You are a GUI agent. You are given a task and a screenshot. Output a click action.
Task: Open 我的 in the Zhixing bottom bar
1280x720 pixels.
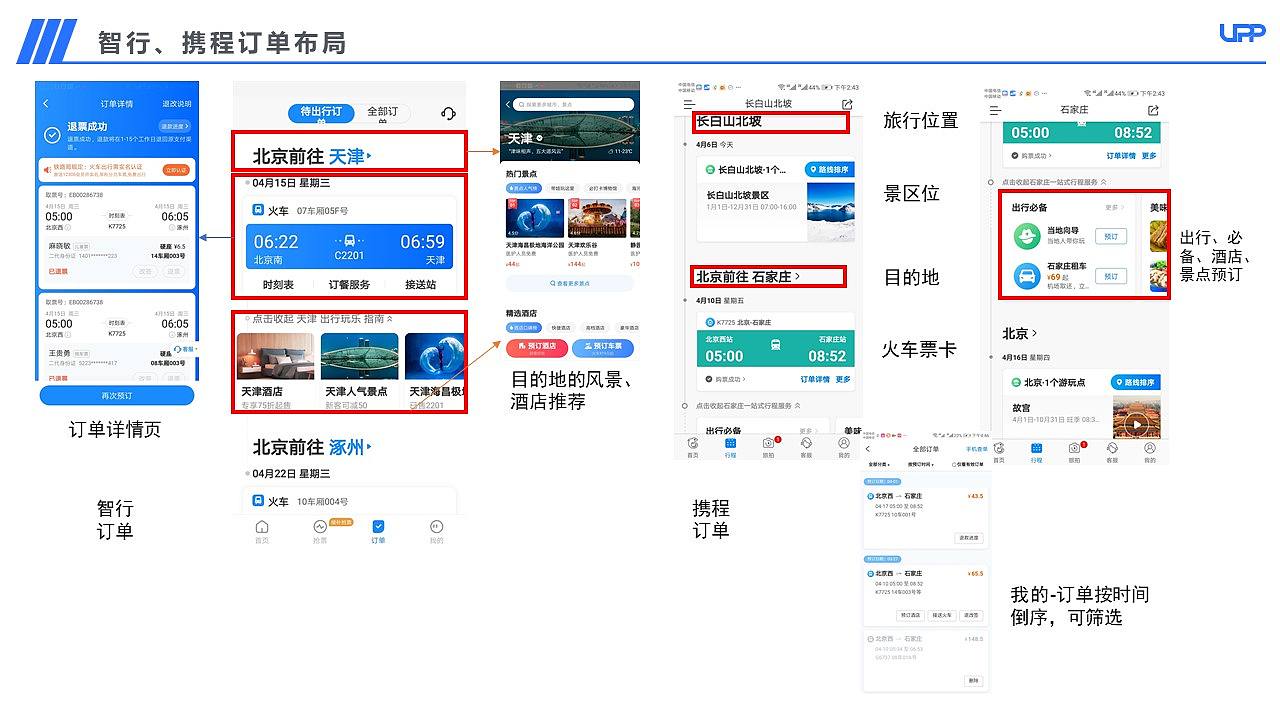tap(436, 530)
